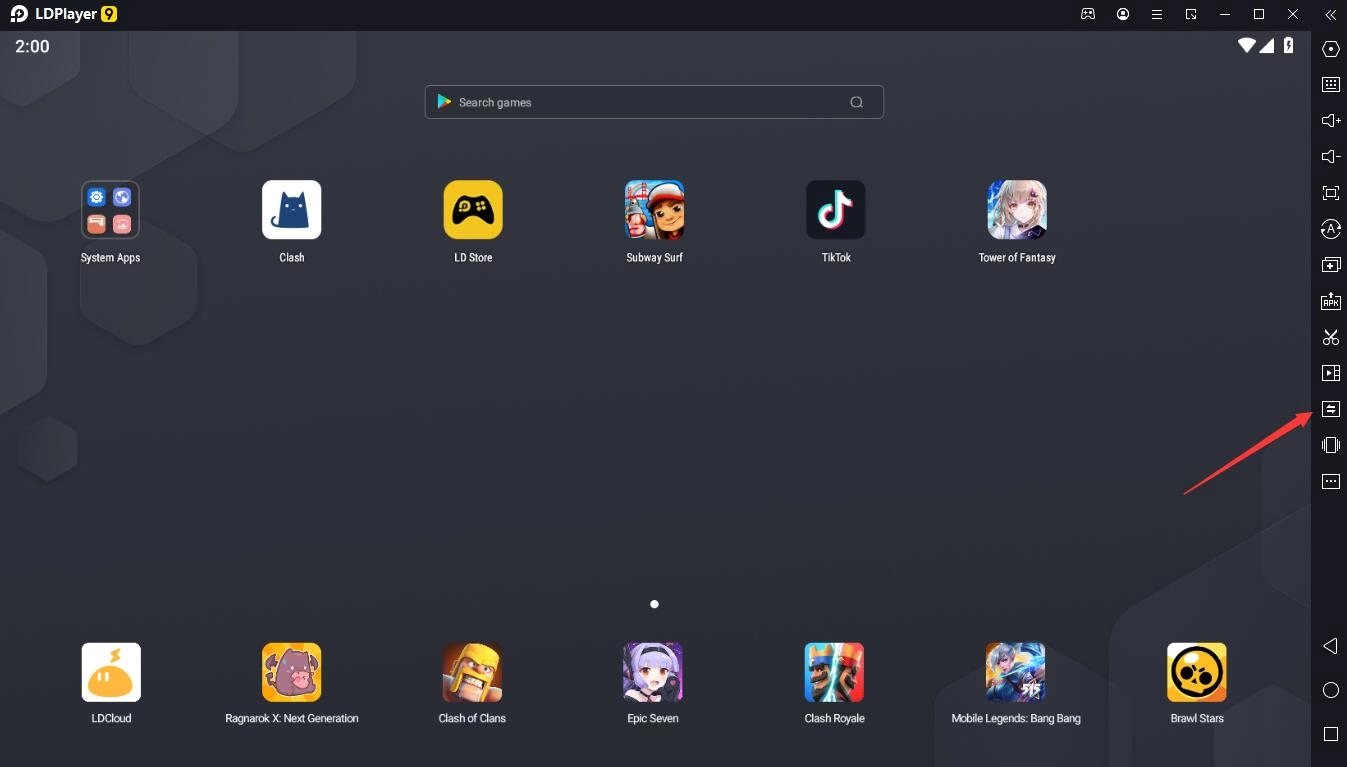Open the System Apps folder
Screen dimensions: 1347x767
110,210
